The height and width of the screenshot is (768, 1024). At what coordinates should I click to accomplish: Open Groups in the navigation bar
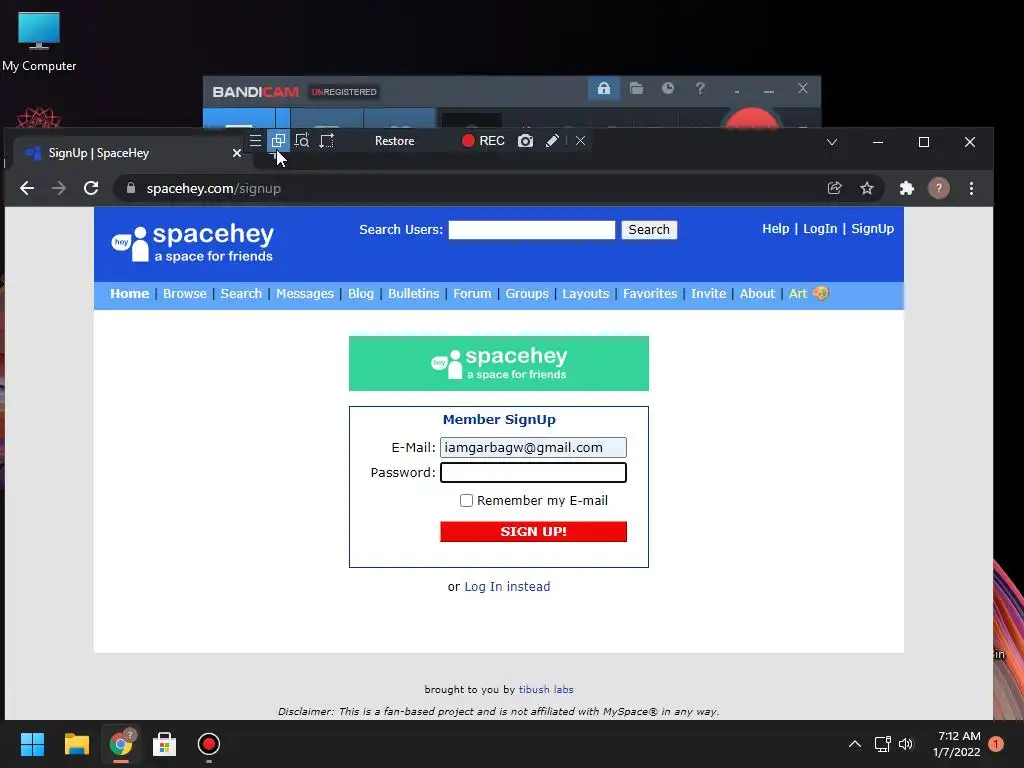tap(526, 294)
